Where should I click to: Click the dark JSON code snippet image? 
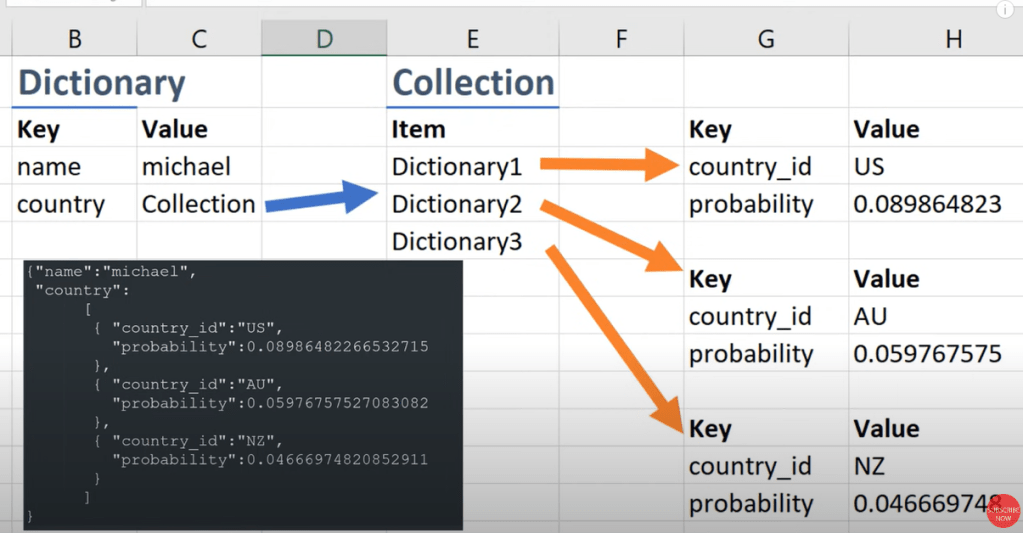coord(243,395)
